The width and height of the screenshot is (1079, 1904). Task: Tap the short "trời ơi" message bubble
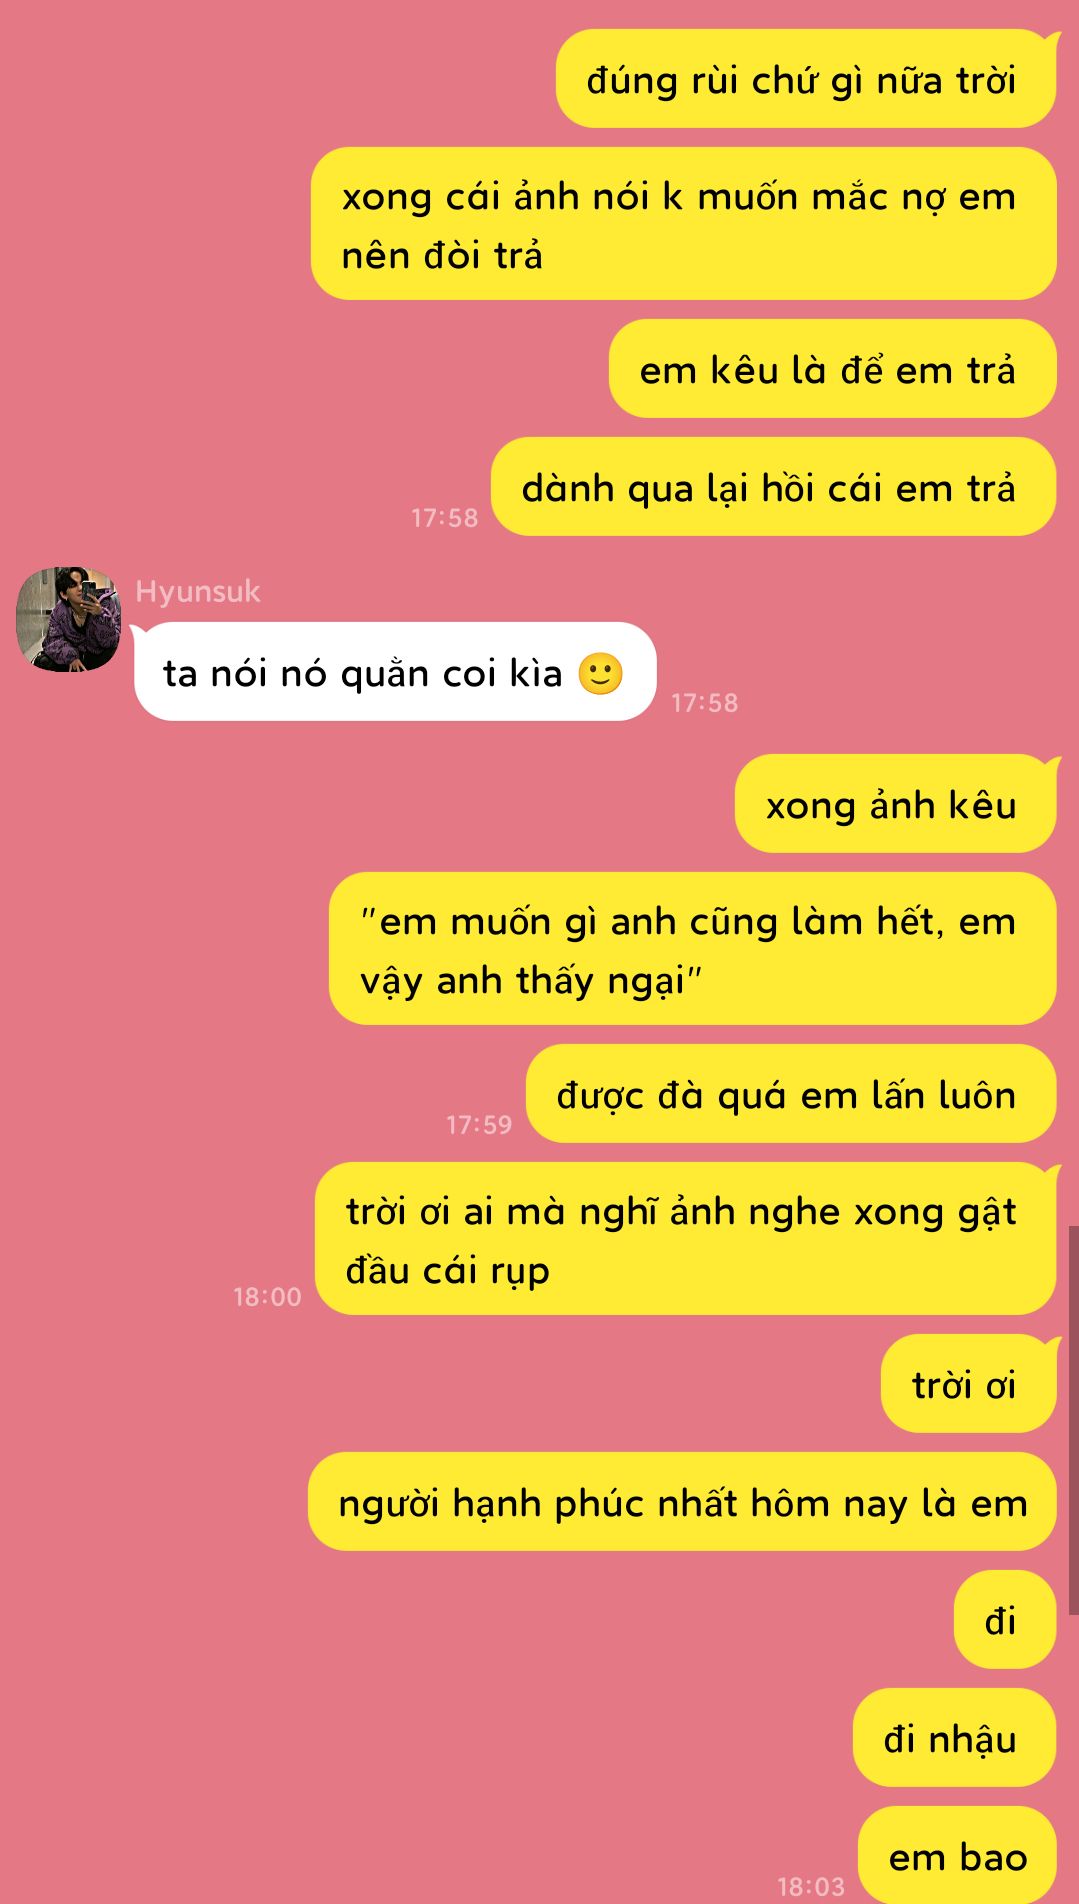[968, 1384]
